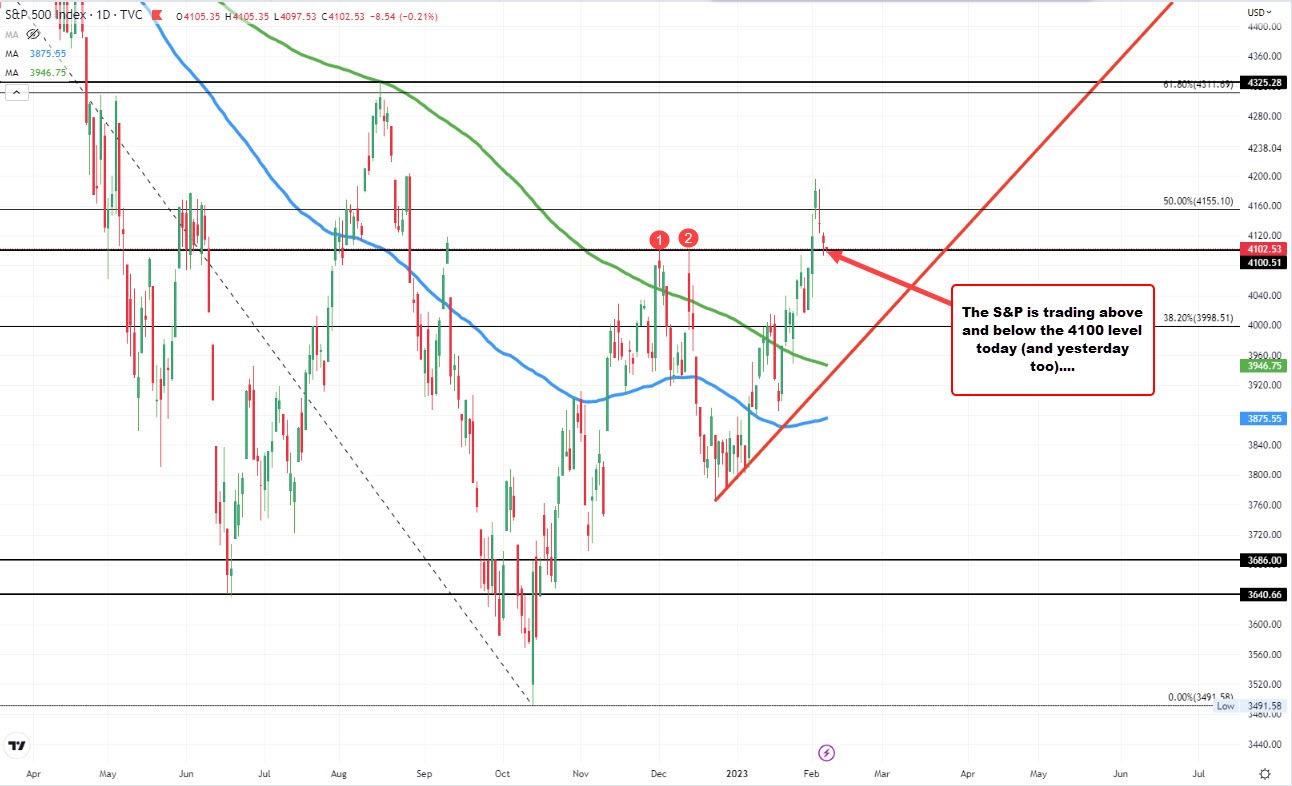This screenshot has height=786, width=1292.
Task: Click the 3640.66 horizontal line price label
Action: click(1264, 594)
